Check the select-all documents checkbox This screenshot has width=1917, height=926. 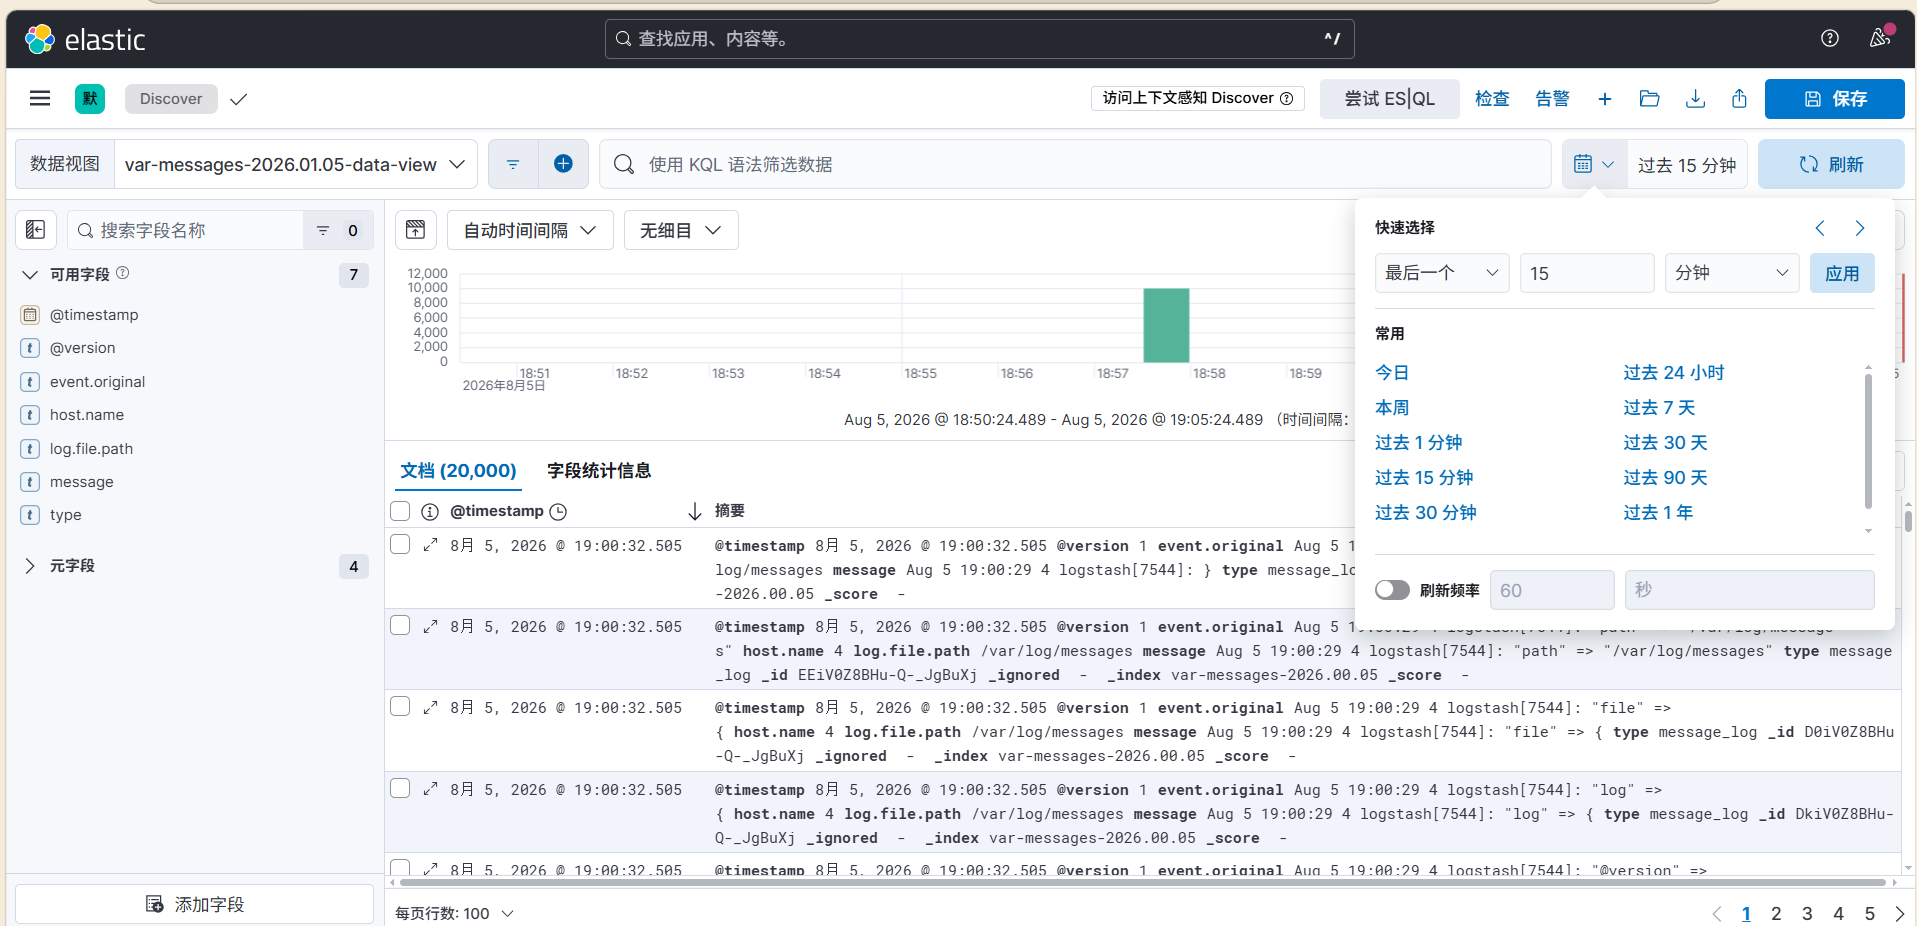(x=400, y=511)
